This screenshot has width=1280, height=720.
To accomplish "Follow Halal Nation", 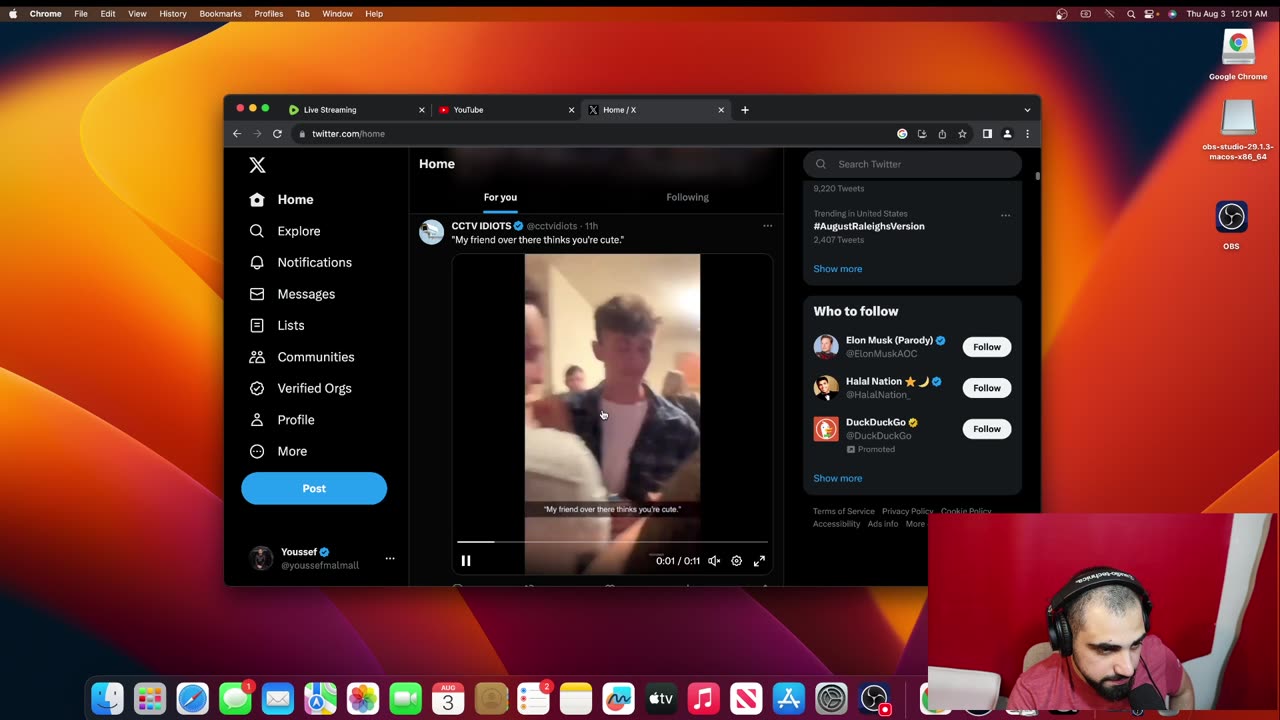I will (987, 388).
